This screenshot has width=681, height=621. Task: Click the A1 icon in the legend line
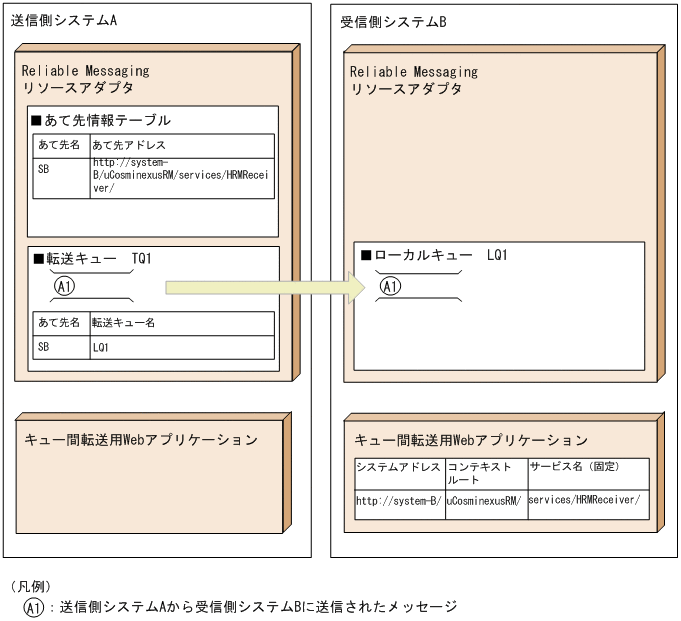tap(34, 607)
